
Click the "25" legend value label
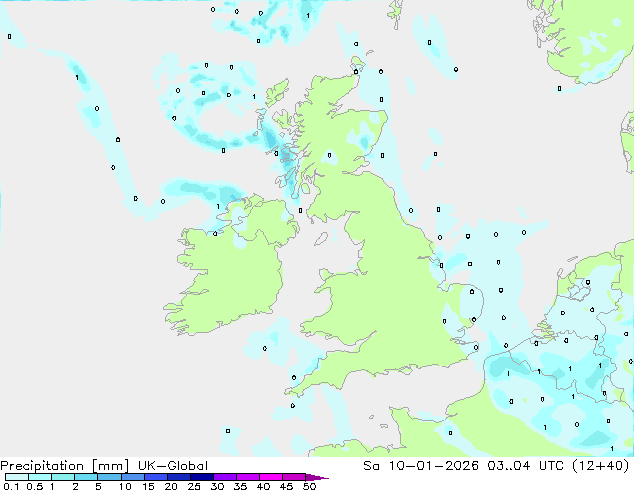point(194,486)
